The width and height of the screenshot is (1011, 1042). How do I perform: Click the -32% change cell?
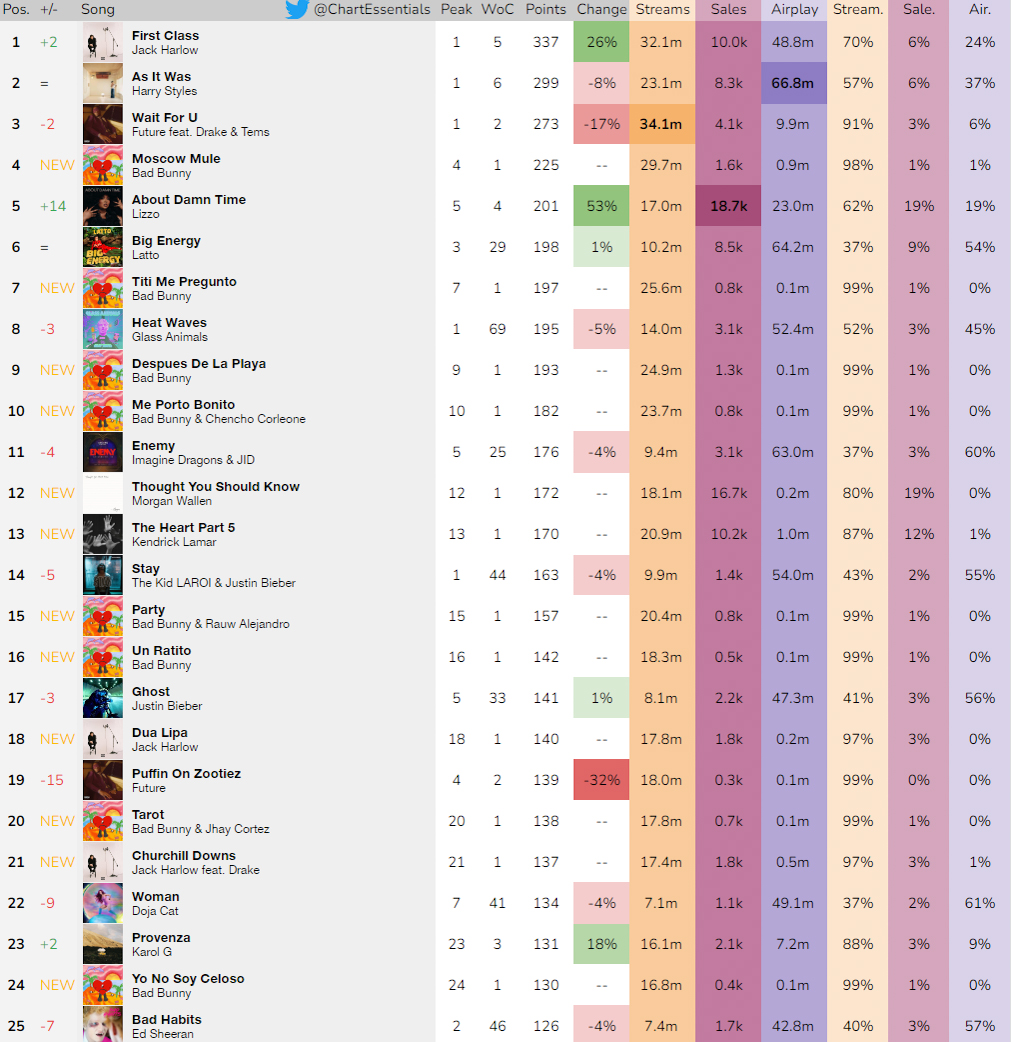click(602, 780)
